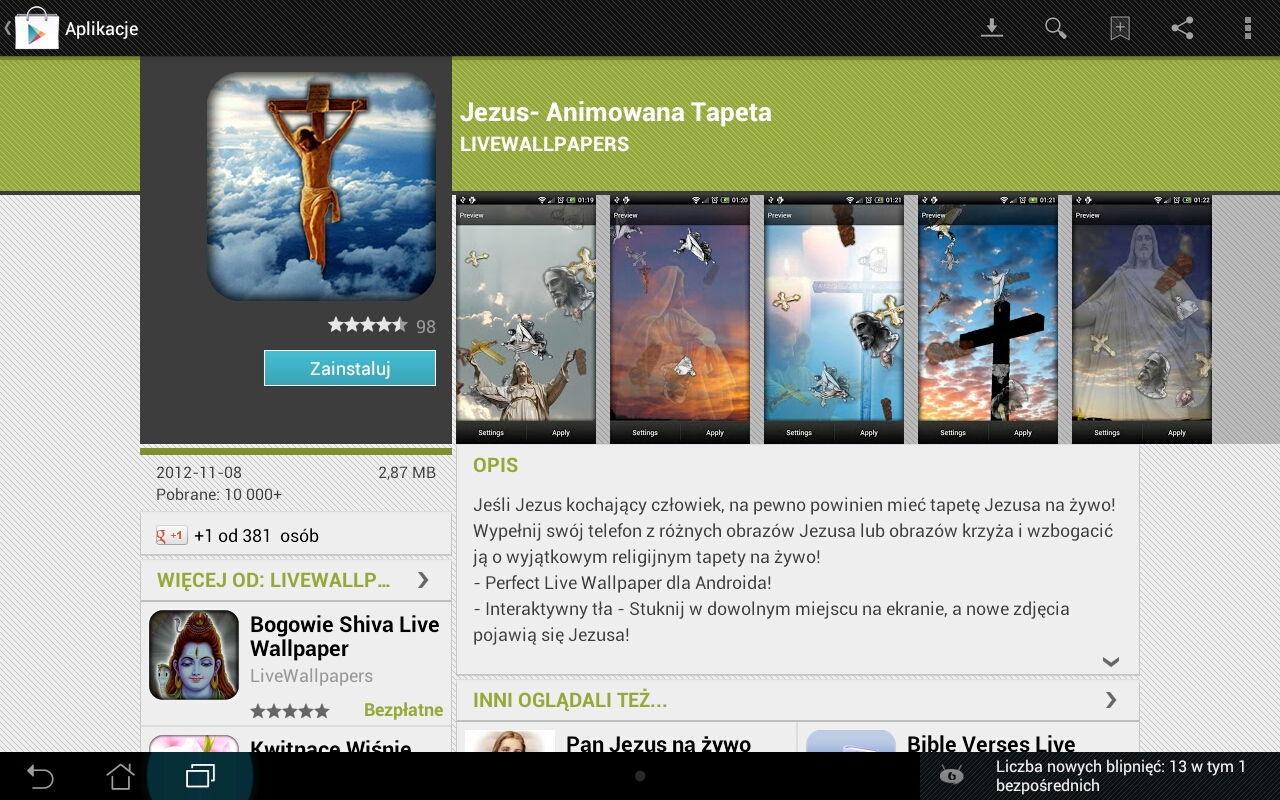Open downloads icon in top bar

[991, 28]
